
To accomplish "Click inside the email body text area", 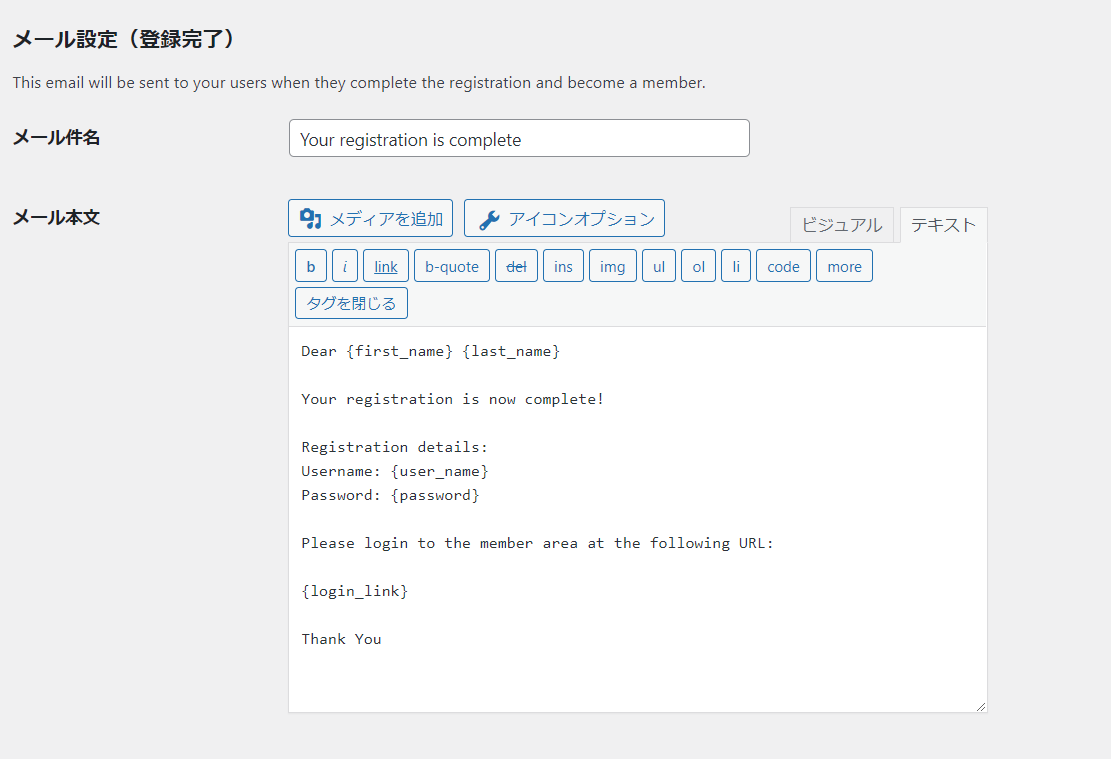I will 638,519.
